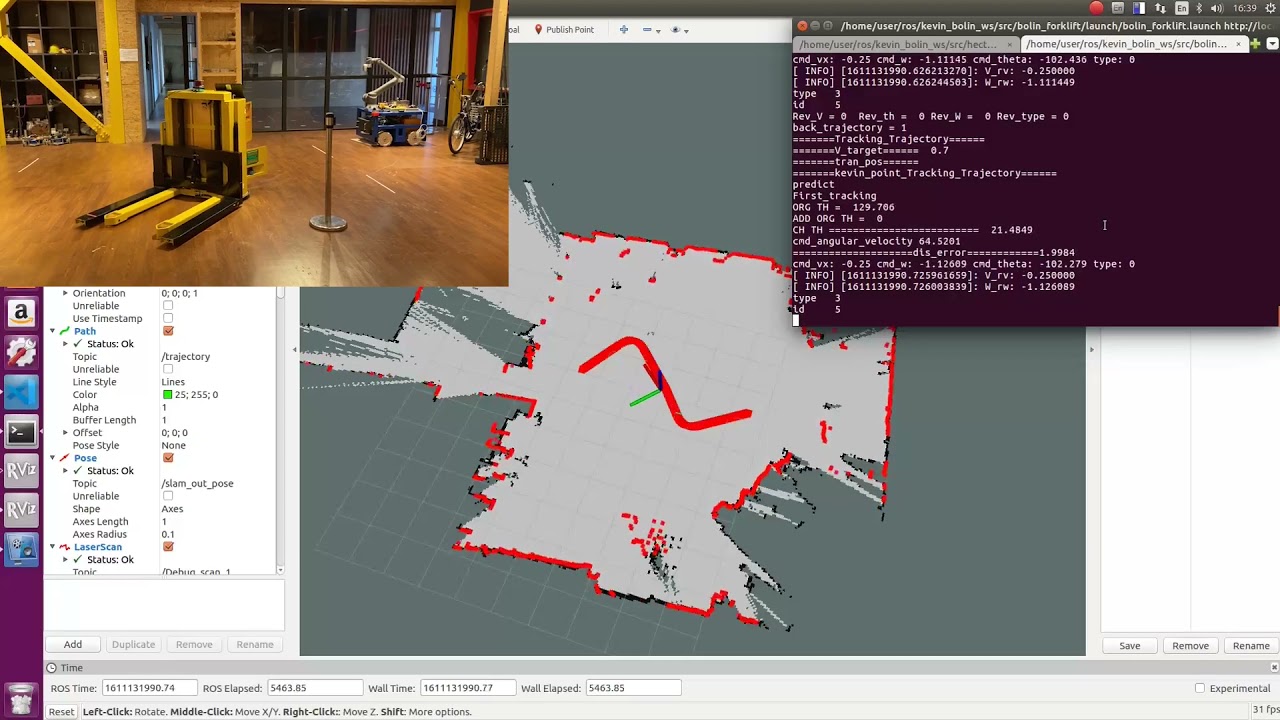Open the second RViz dock icon

click(x=21, y=510)
